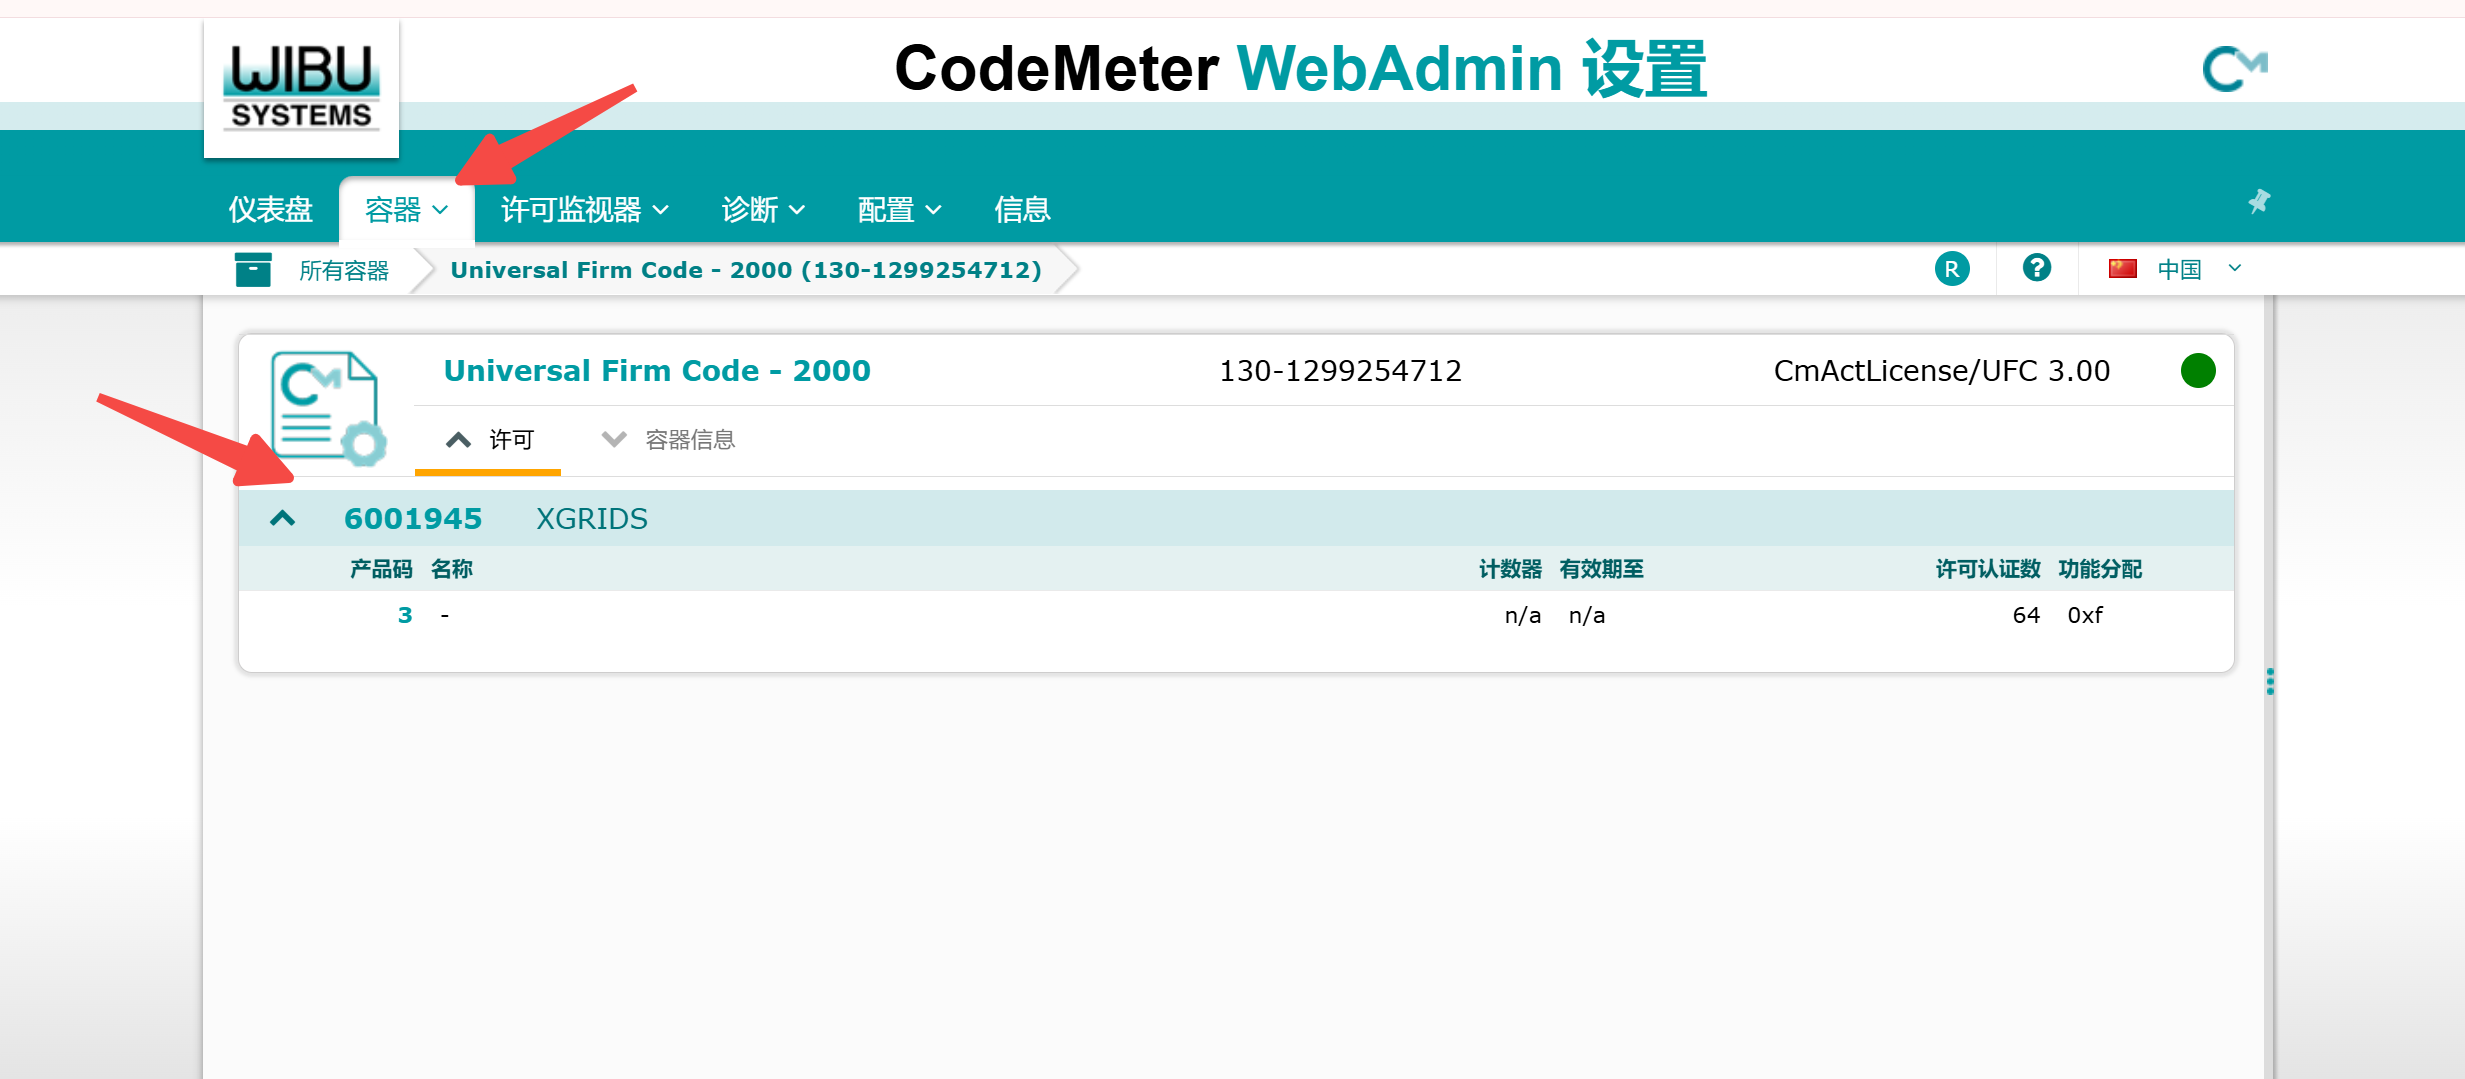
Task: Click the CmActLicense container document icon
Action: tap(328, 407)
